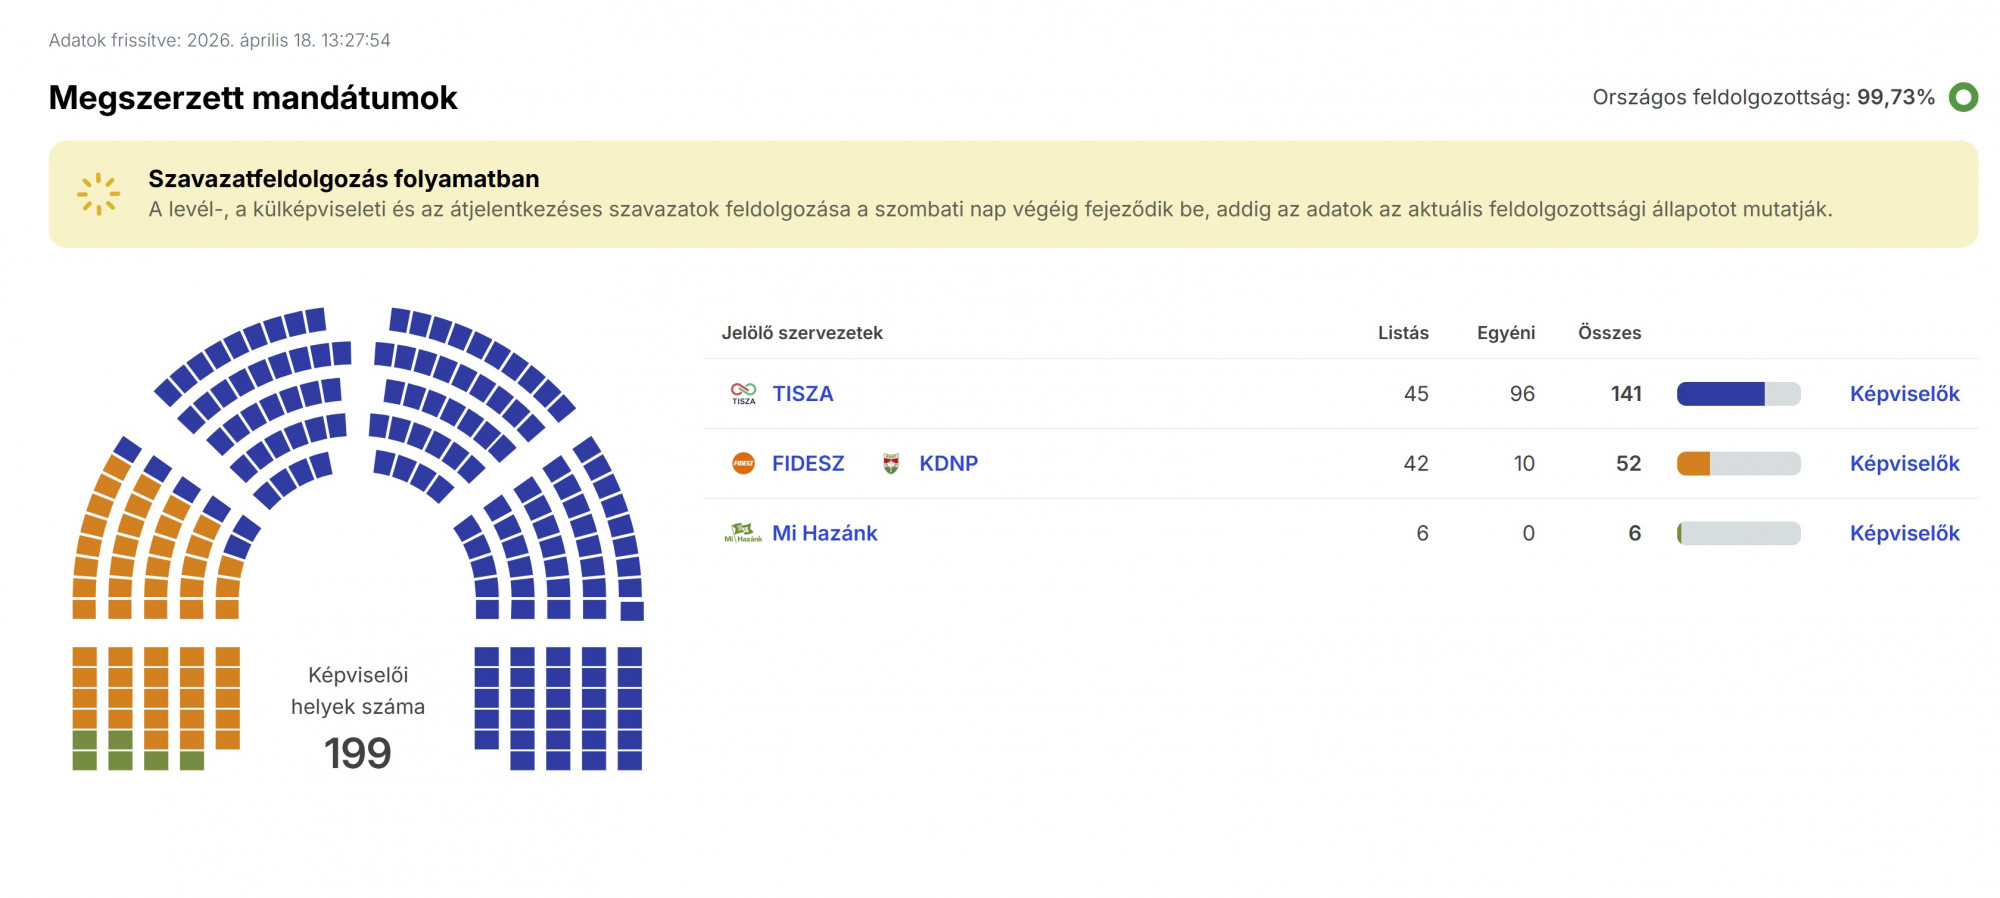2000x898 pixels.
Task: Open the TISZA party link
Action: pyautogui.click(x=802, y=394)
